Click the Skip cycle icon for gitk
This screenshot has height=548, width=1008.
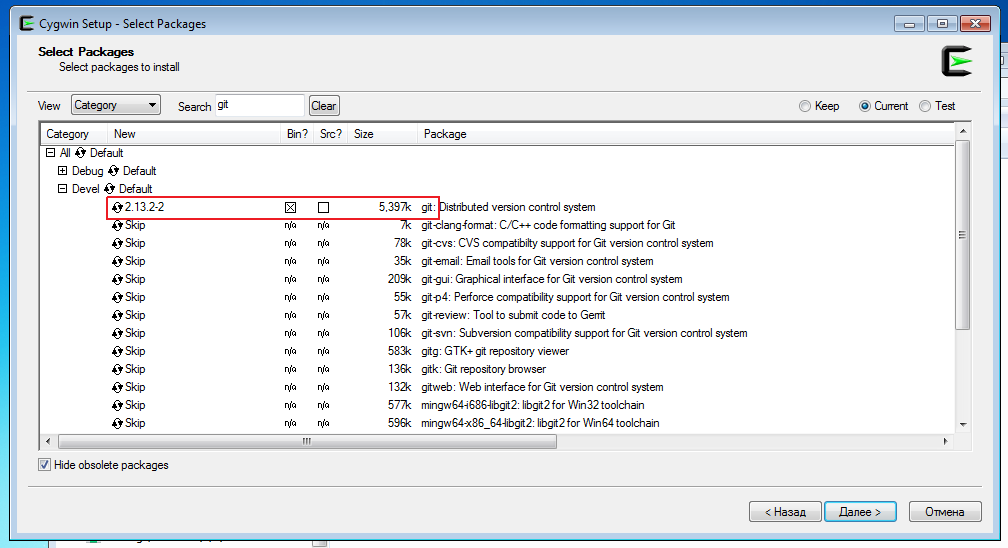[117, 369]
